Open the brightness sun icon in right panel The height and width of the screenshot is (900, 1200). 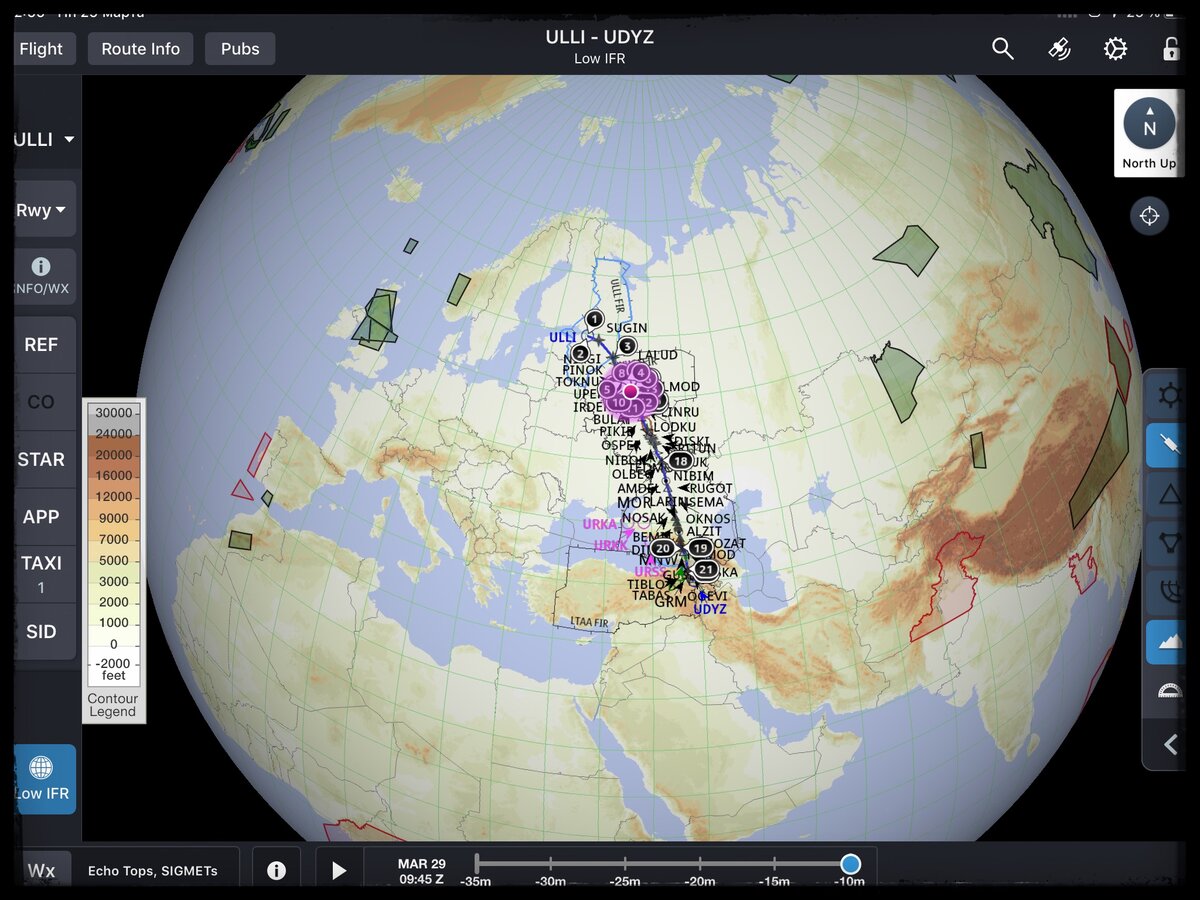1169,395
